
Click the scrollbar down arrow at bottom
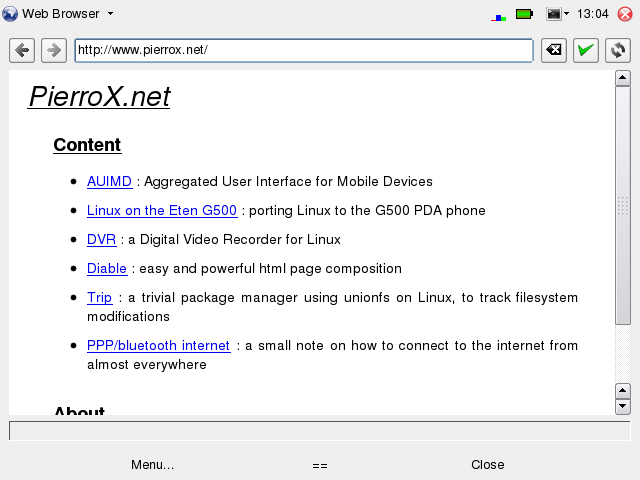(623, 407)
